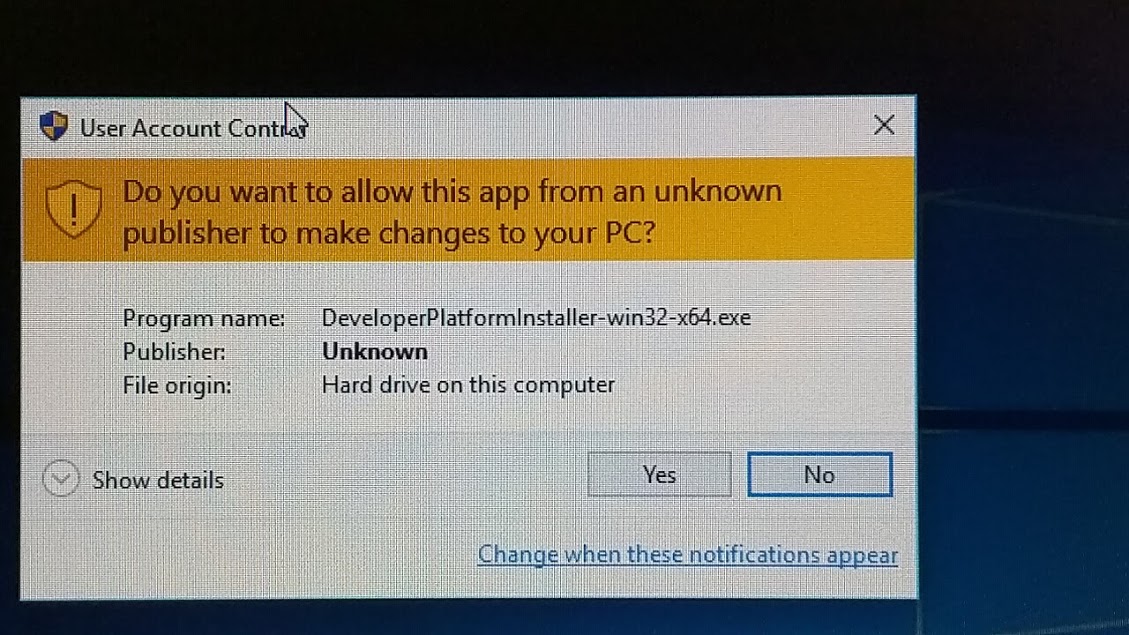The width and height of the screenshot is (1129, 635).
Task: Click the 'make changes to your PC?' text
Action: (x=476, y=233)
